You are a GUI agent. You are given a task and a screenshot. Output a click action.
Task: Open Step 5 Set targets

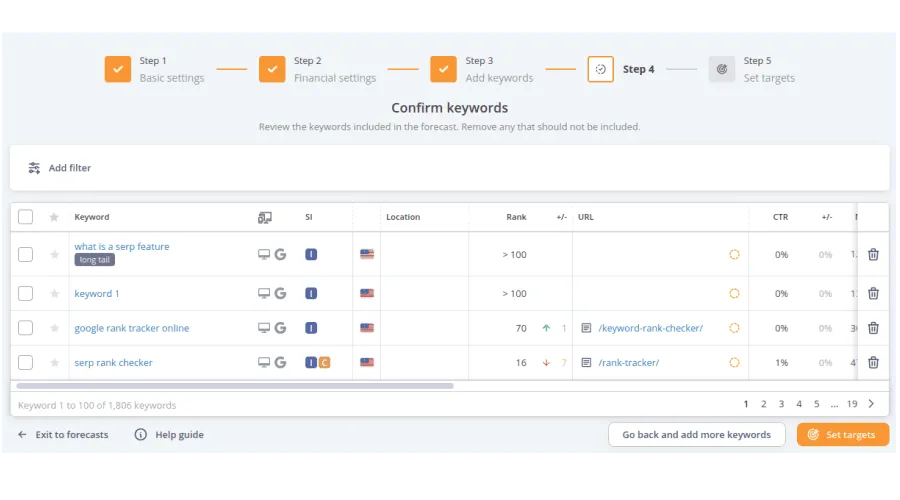(x=722, y=69)
